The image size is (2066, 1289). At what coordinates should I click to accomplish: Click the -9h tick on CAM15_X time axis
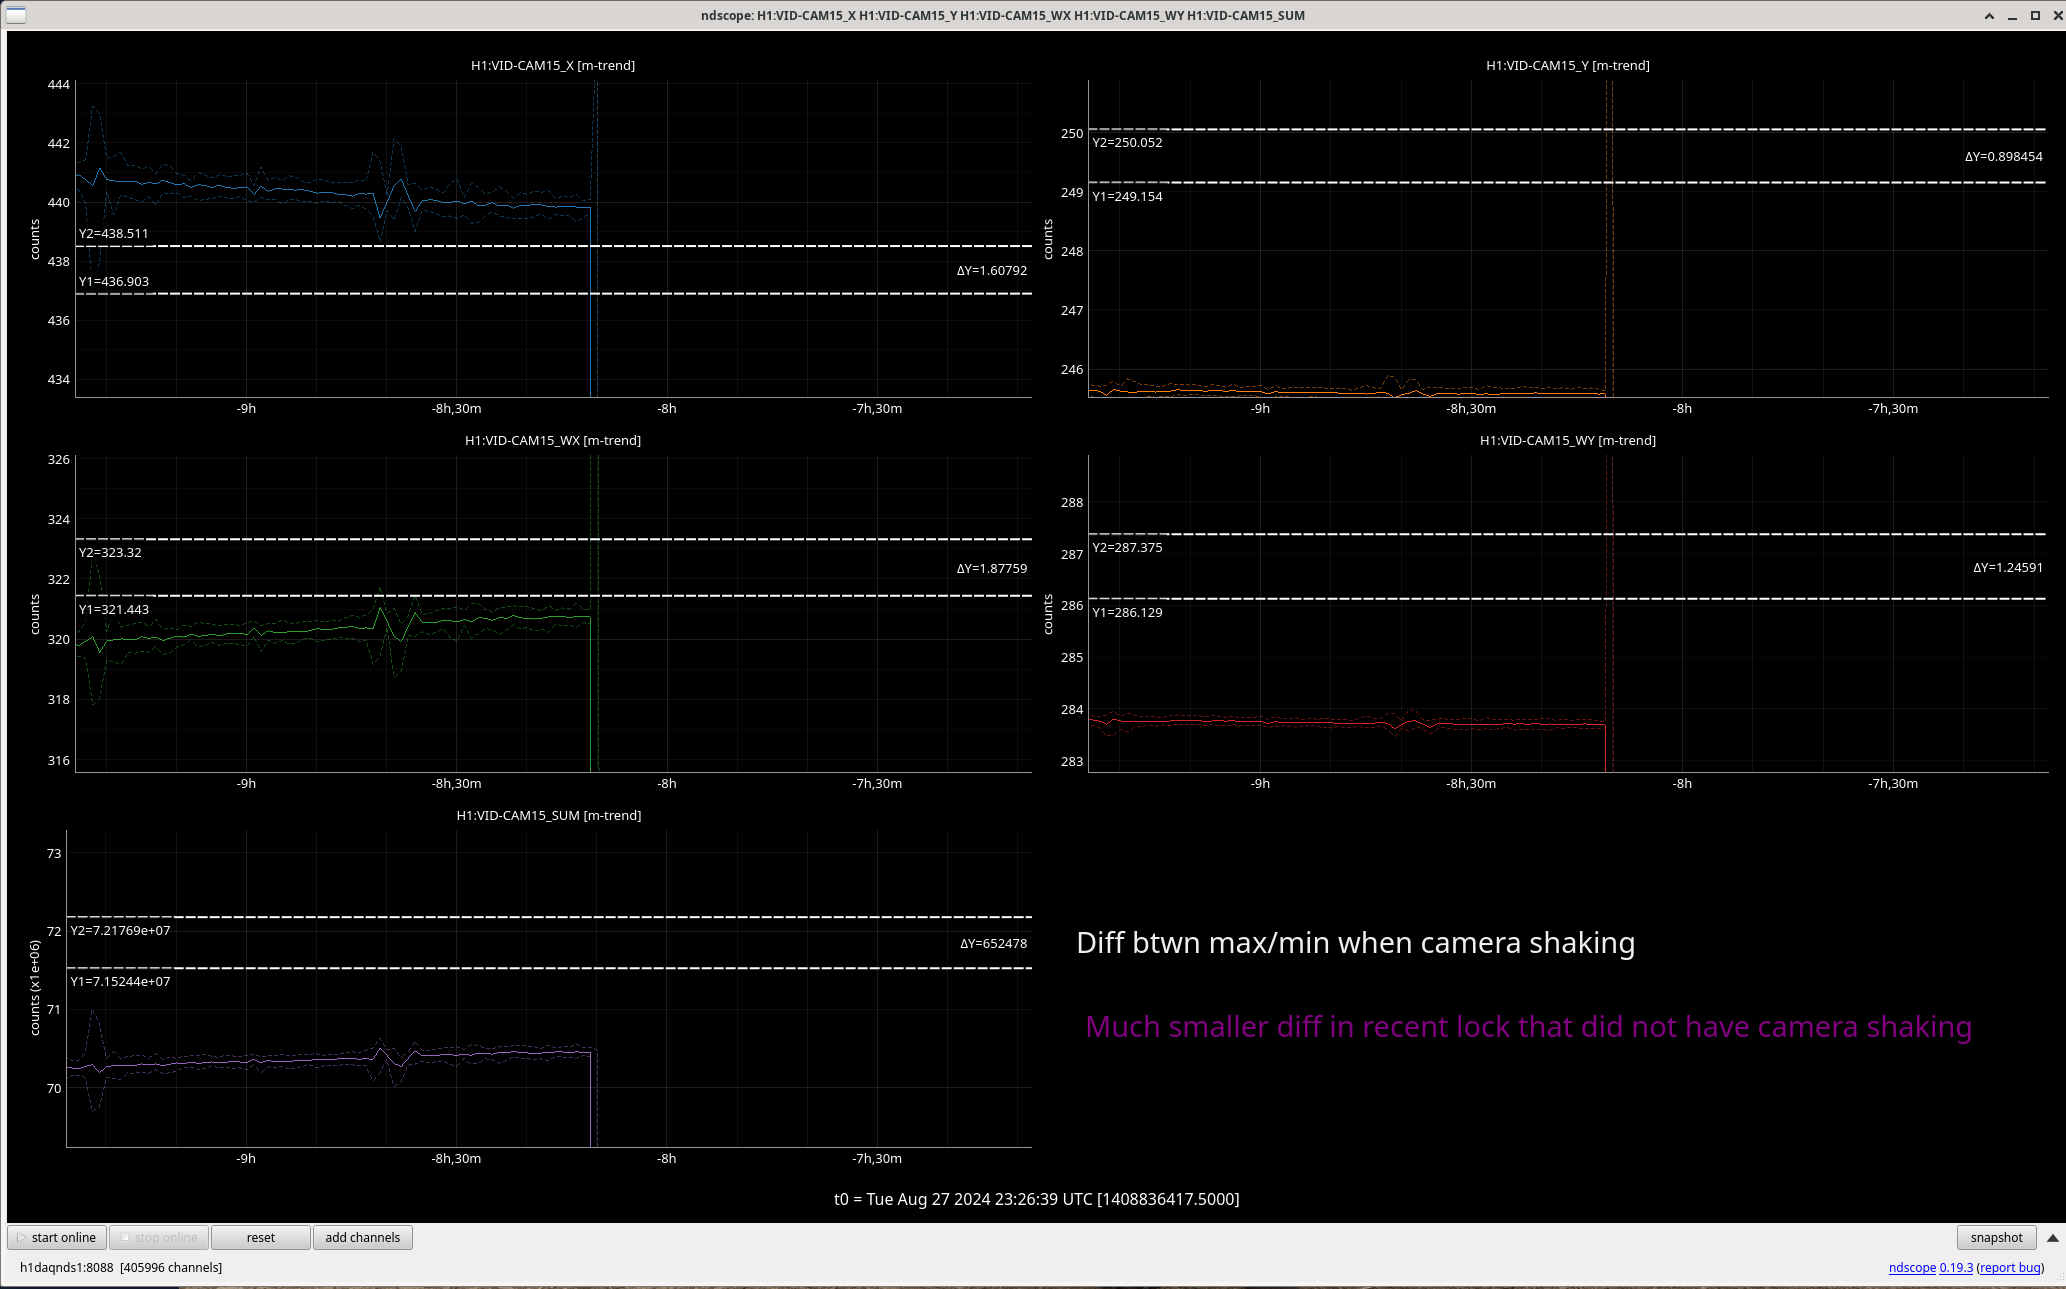246,408
